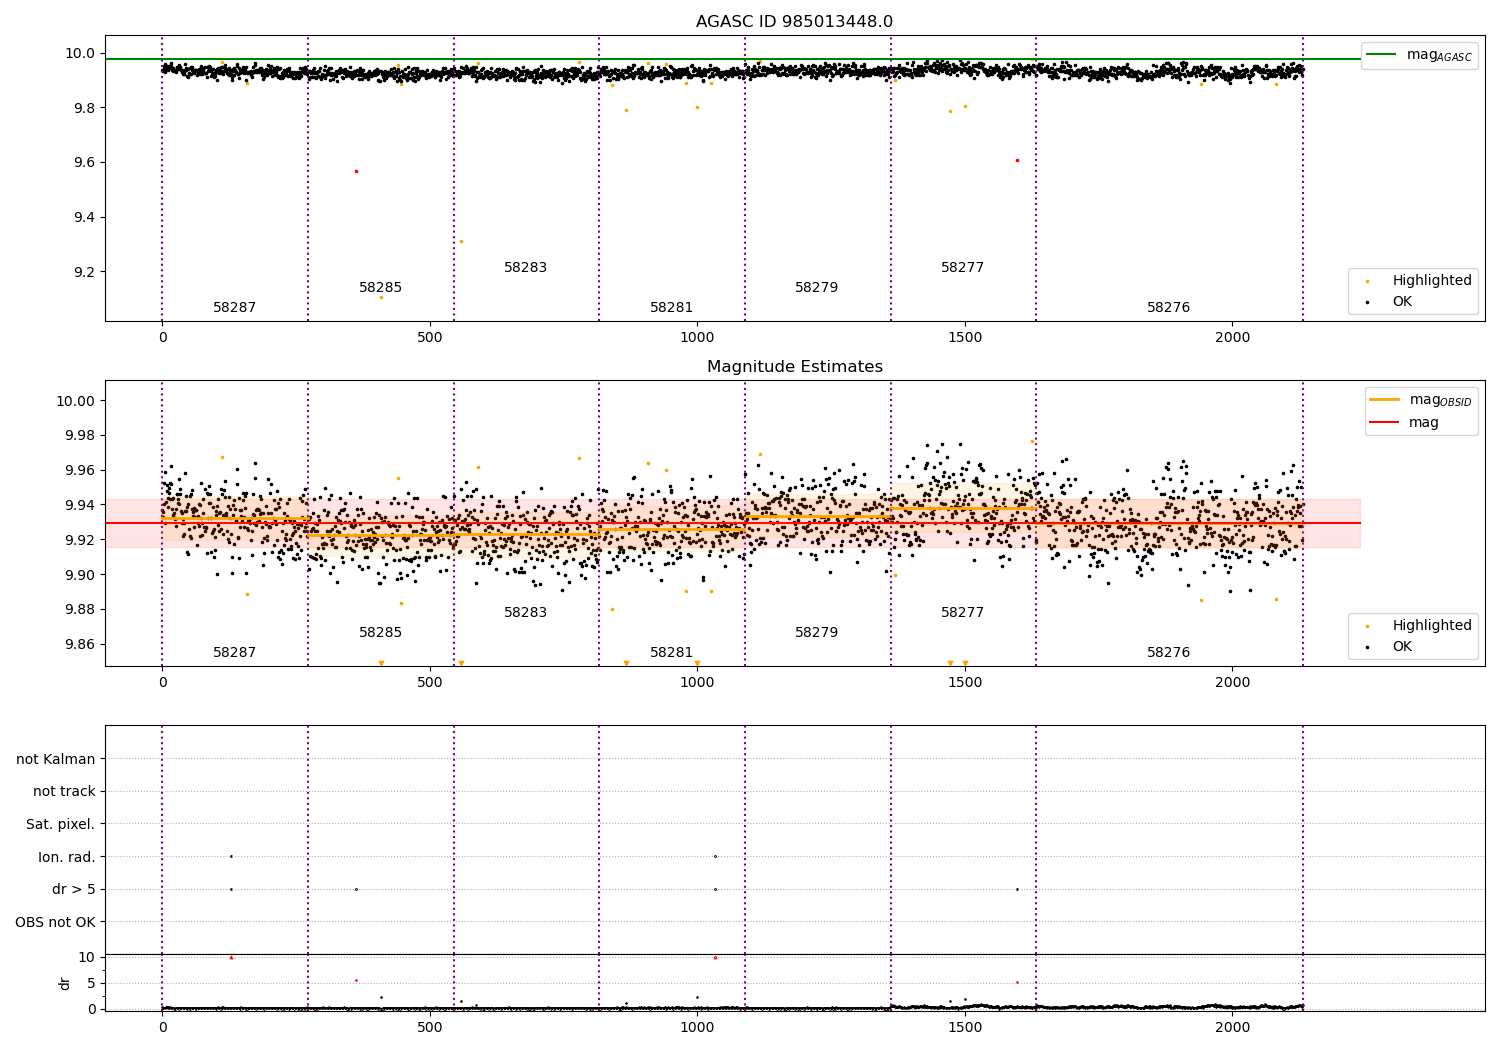Click y-axis tick 9.86 in Magnitude Estimates plot
Image resolution: width=1500 pixels, height=1050 pixels.
(x=79, y=645)
